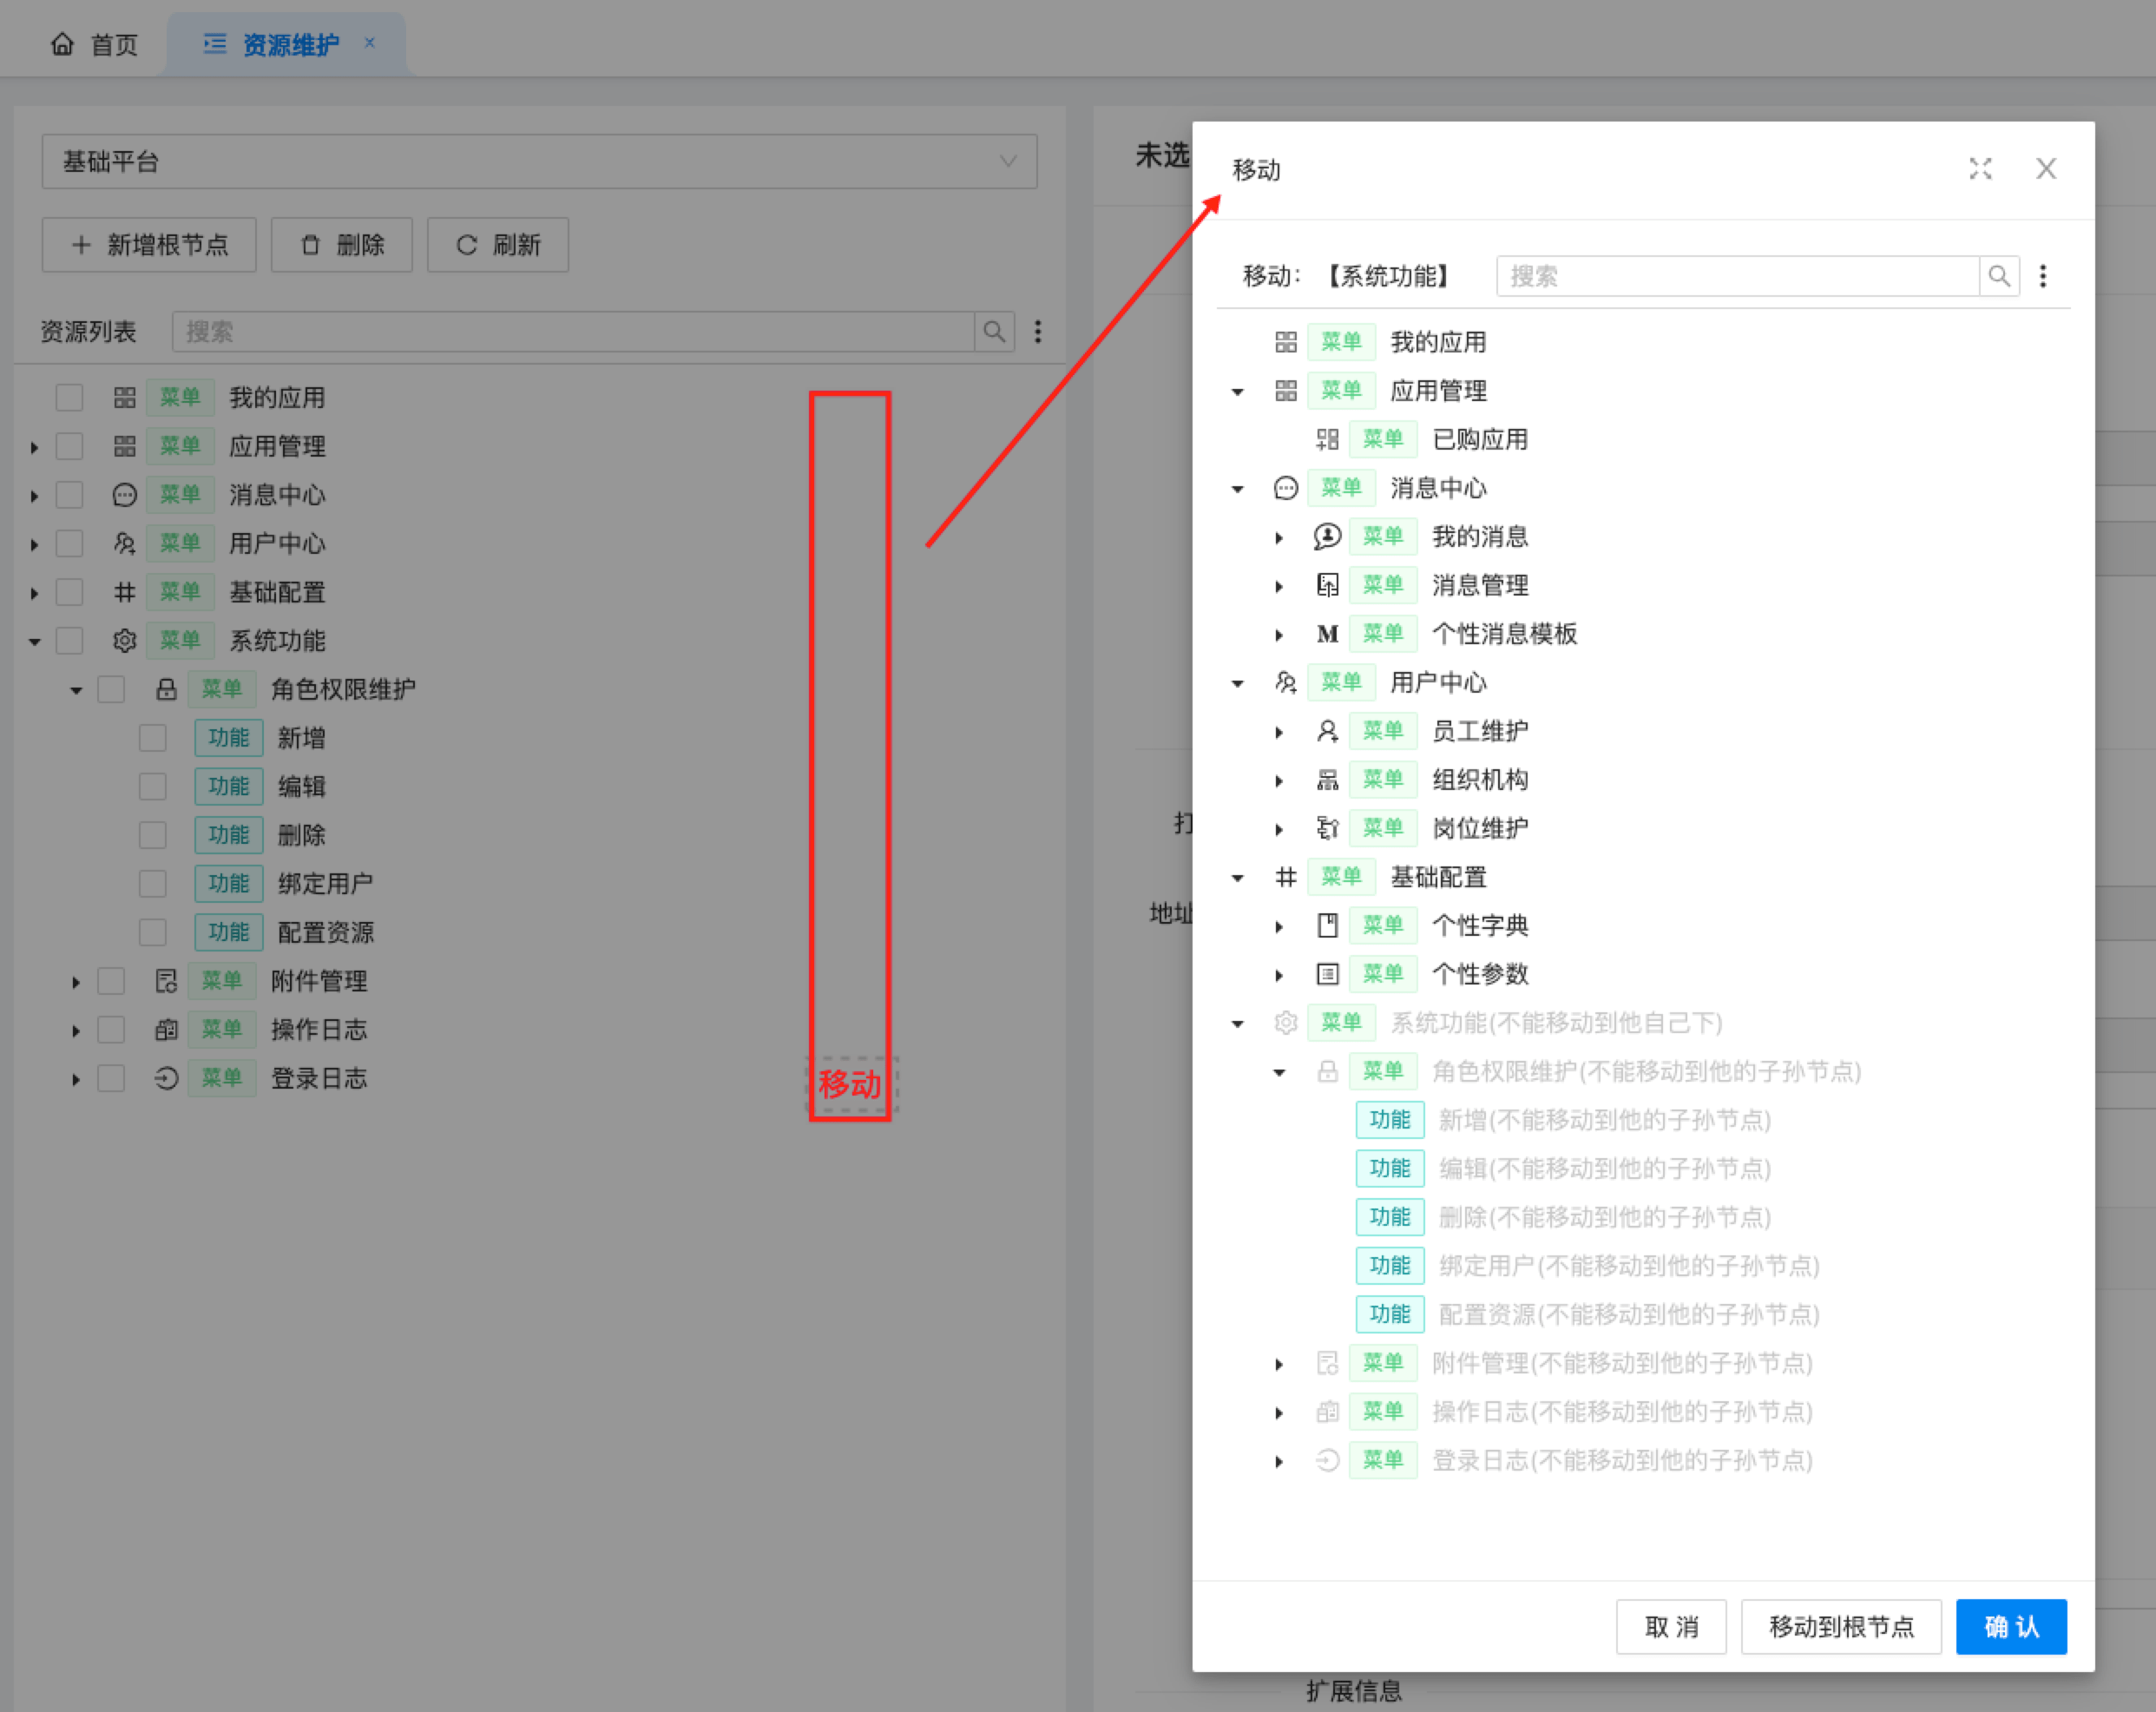Viewport: 2156px width, 1712px height.
Task: Select 已购应用 tree item in dialog
Action: pyautogui.click(x=1479, y=439)
